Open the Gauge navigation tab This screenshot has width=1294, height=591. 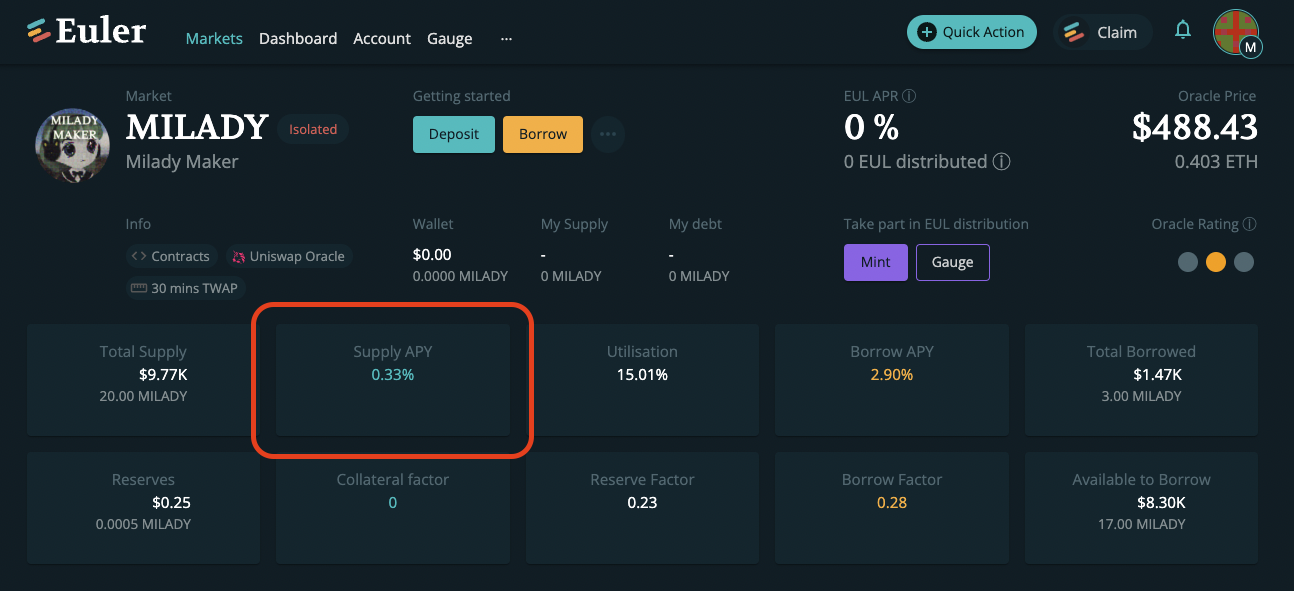coord(450,39)
